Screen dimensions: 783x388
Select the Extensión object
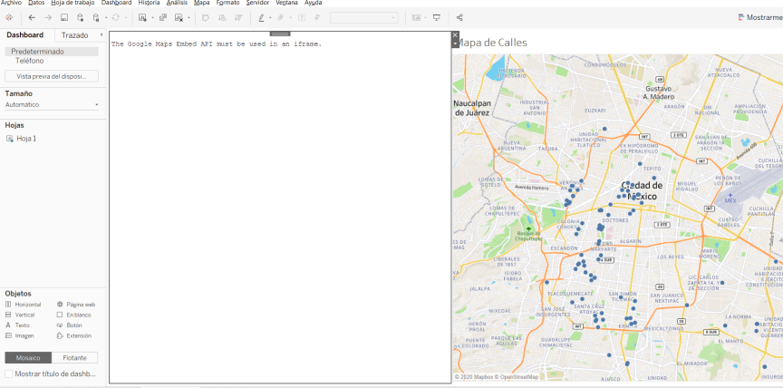[74, 336]
